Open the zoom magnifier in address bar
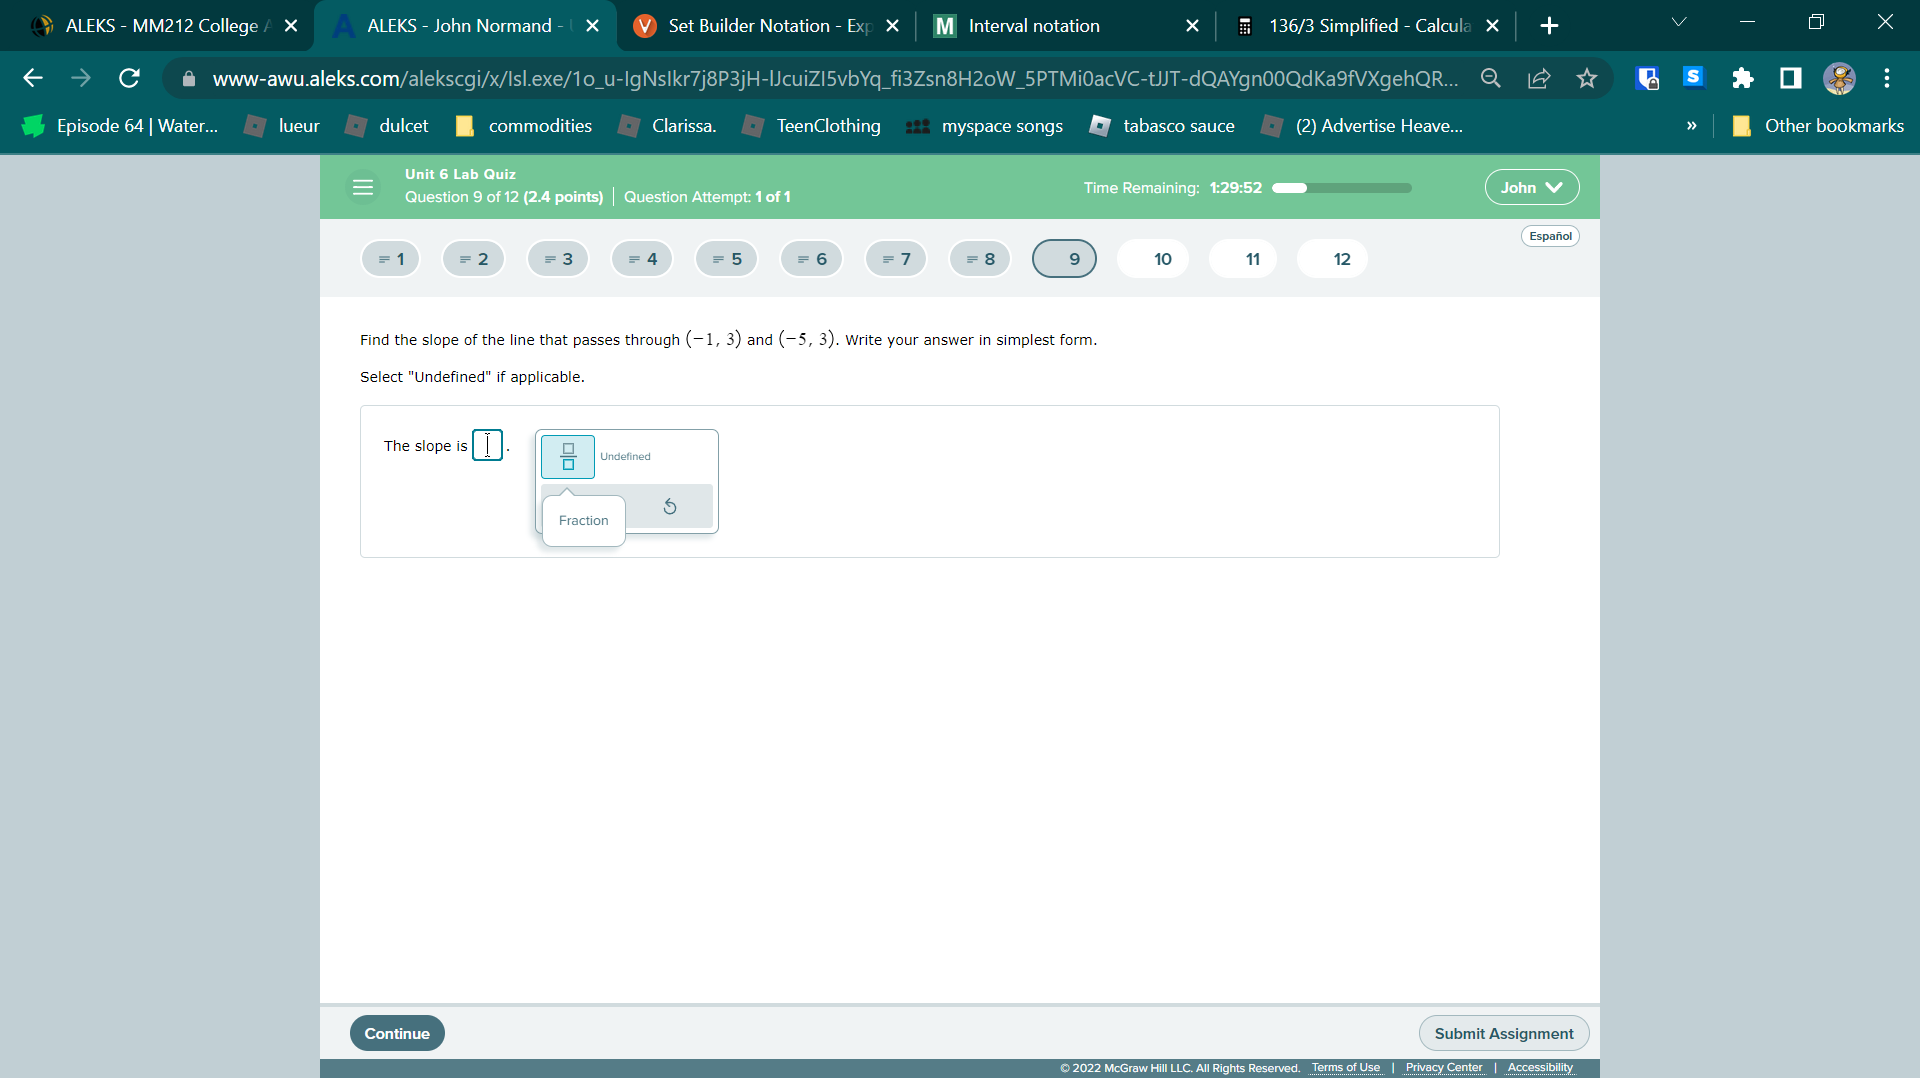Viewport: 1920px width, 1078px height. [x=1491, y=78]
